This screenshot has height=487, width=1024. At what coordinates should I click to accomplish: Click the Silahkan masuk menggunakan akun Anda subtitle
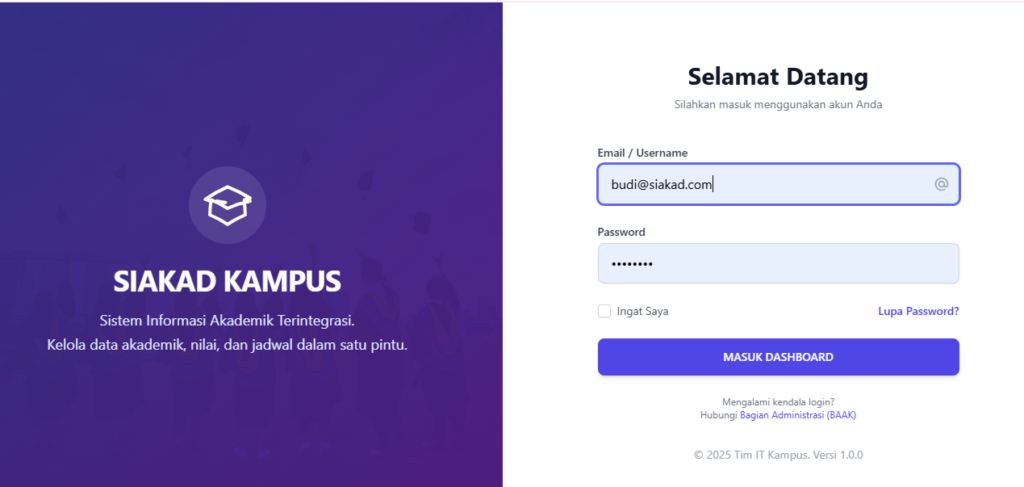[778, 104]
